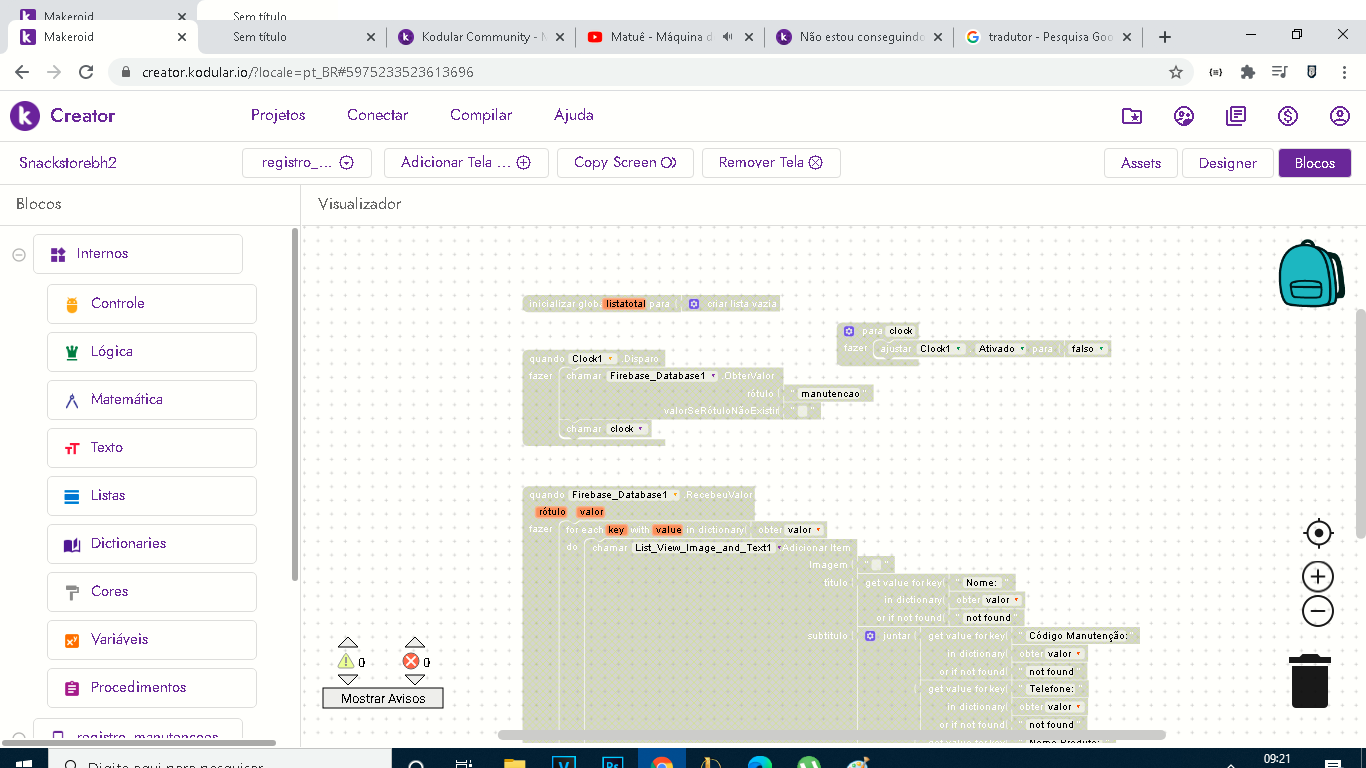Open the registro_... screen selector dropdown

tap(306, 162)
